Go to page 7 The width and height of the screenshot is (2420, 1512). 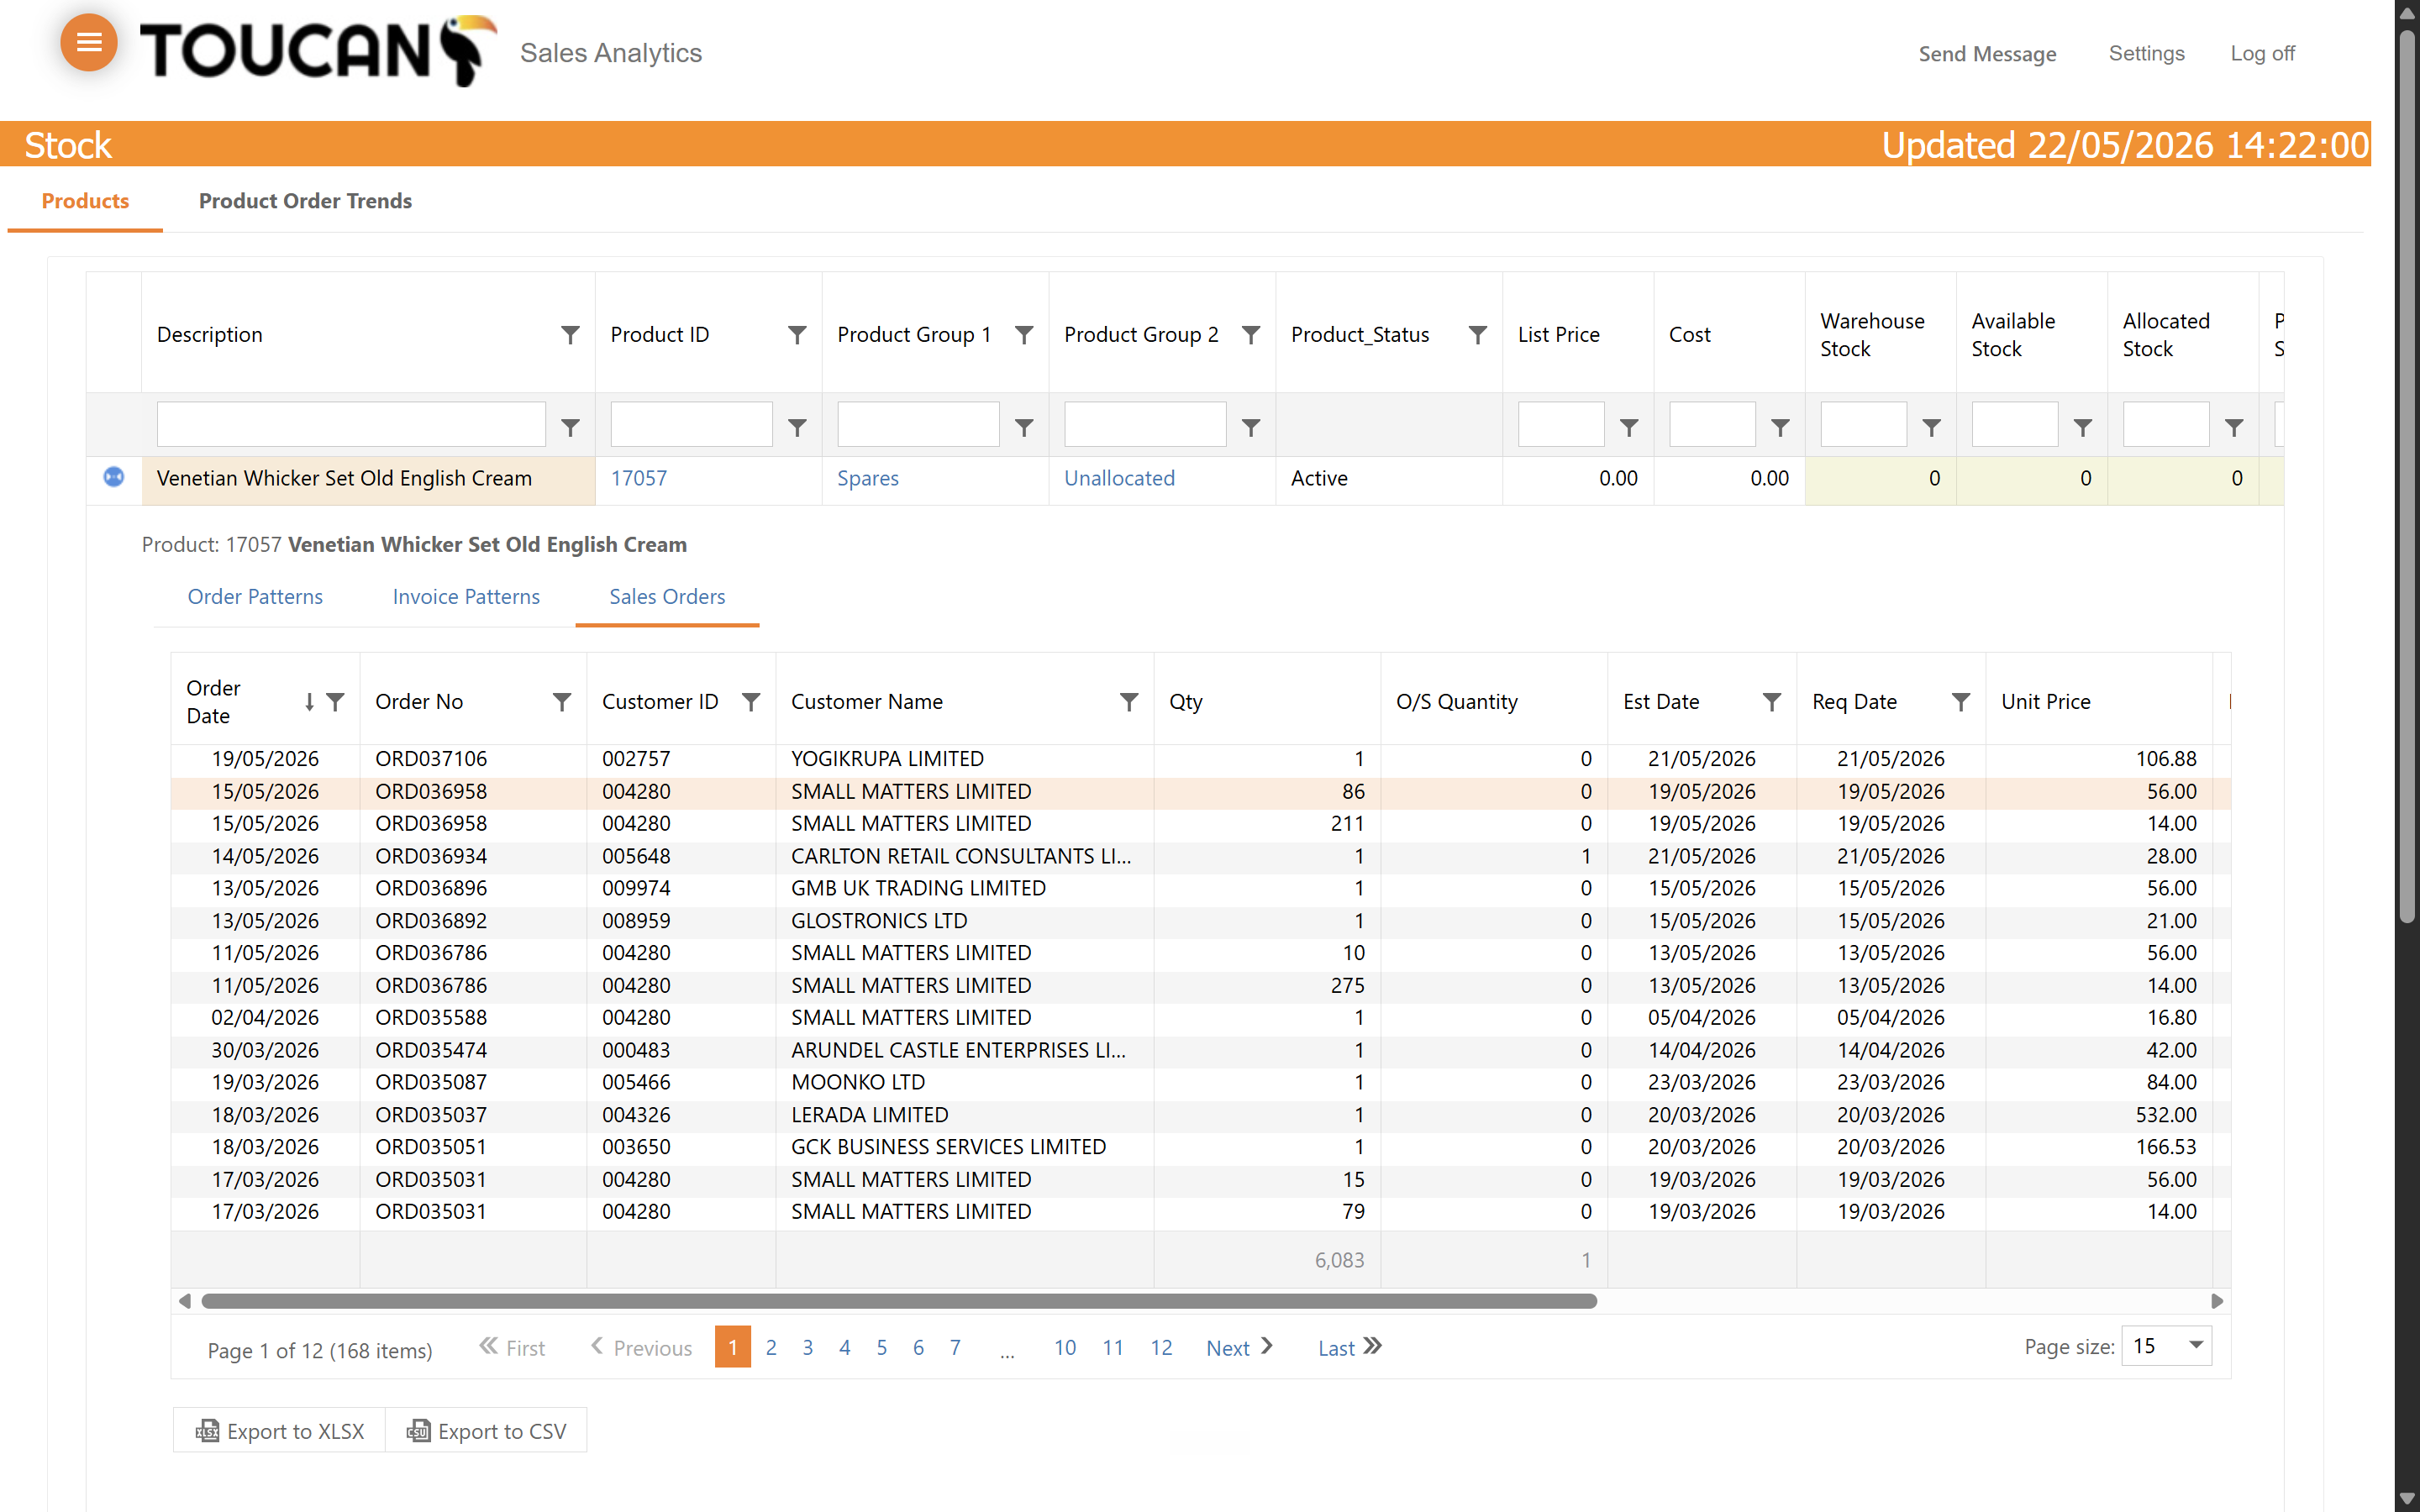tap(955, 1347)
